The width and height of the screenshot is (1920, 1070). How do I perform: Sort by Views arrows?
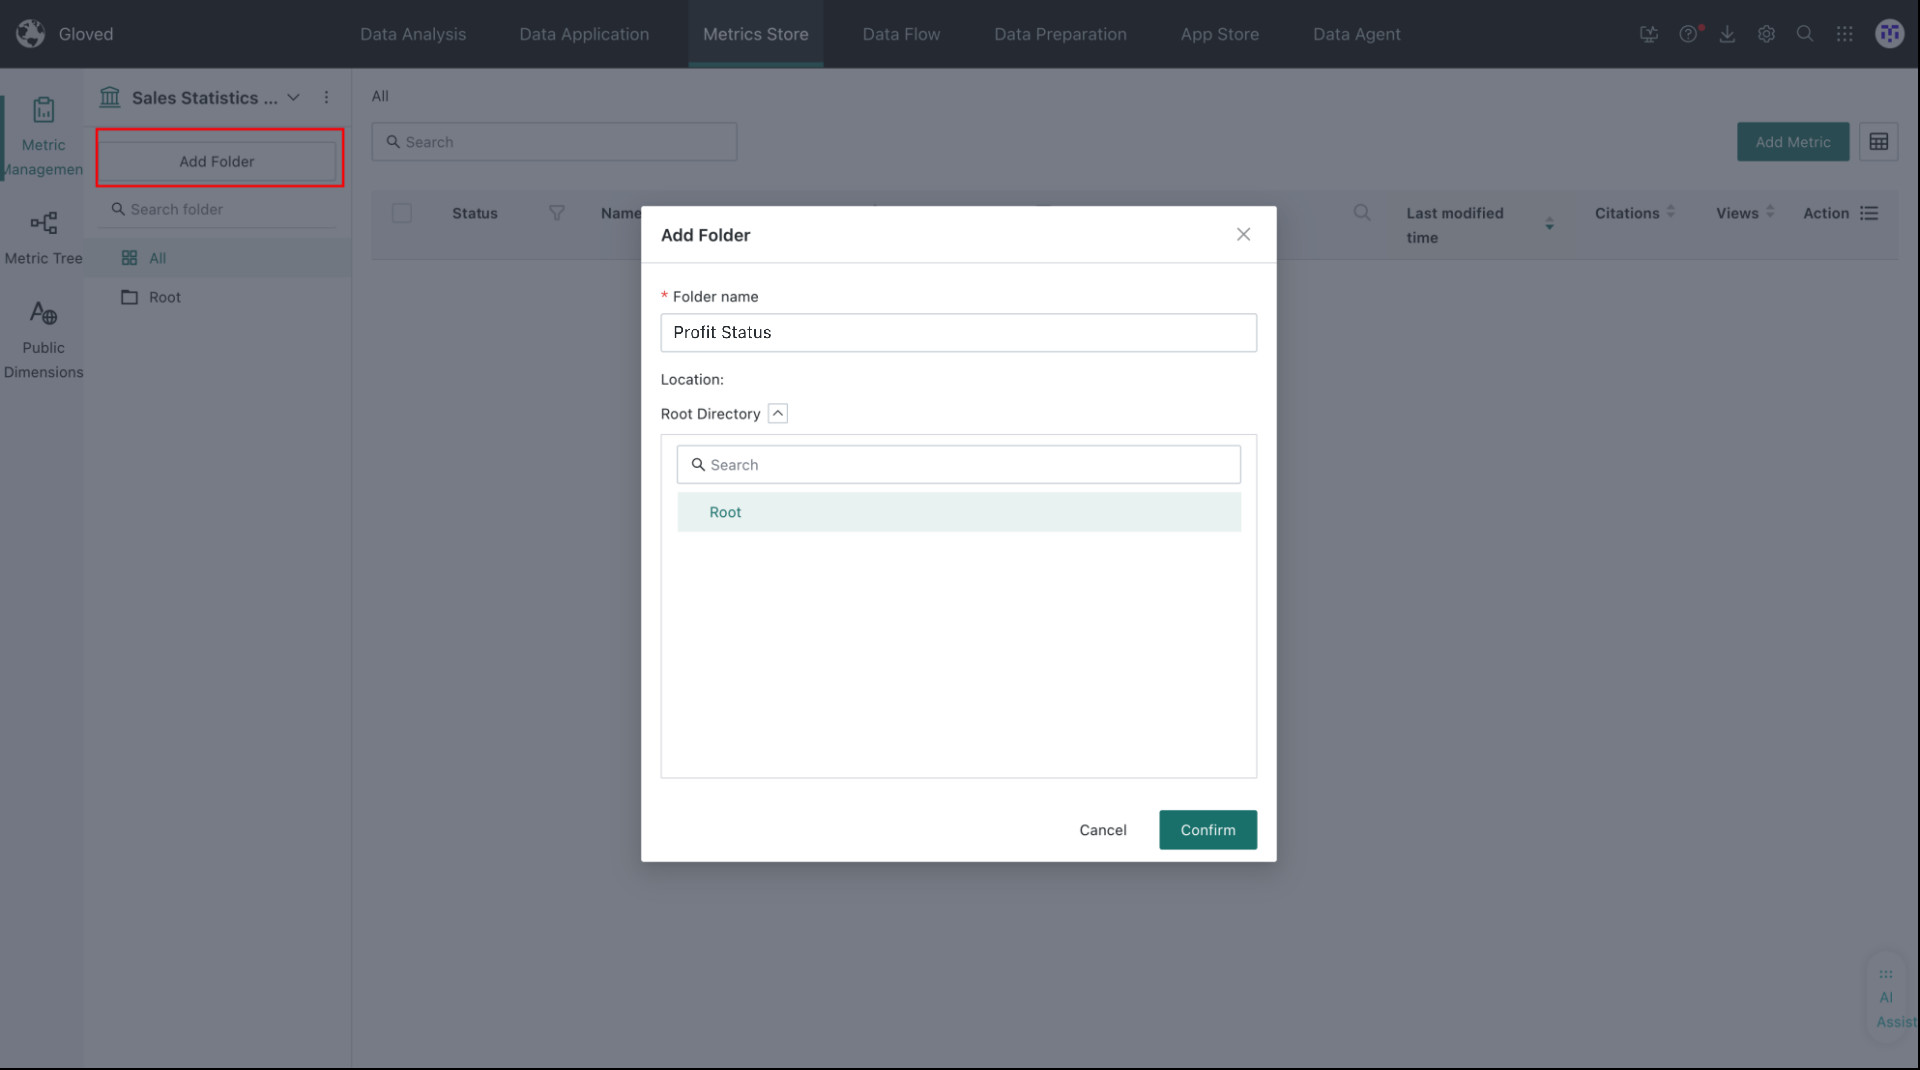pyautogui.click(x=1770, y=212)
